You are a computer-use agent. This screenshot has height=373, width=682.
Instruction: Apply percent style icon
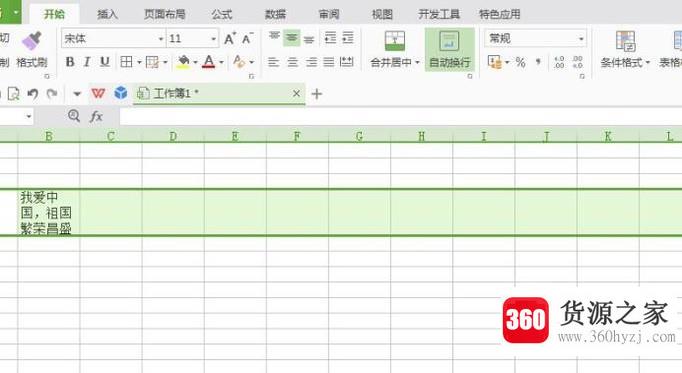[521, 63]
